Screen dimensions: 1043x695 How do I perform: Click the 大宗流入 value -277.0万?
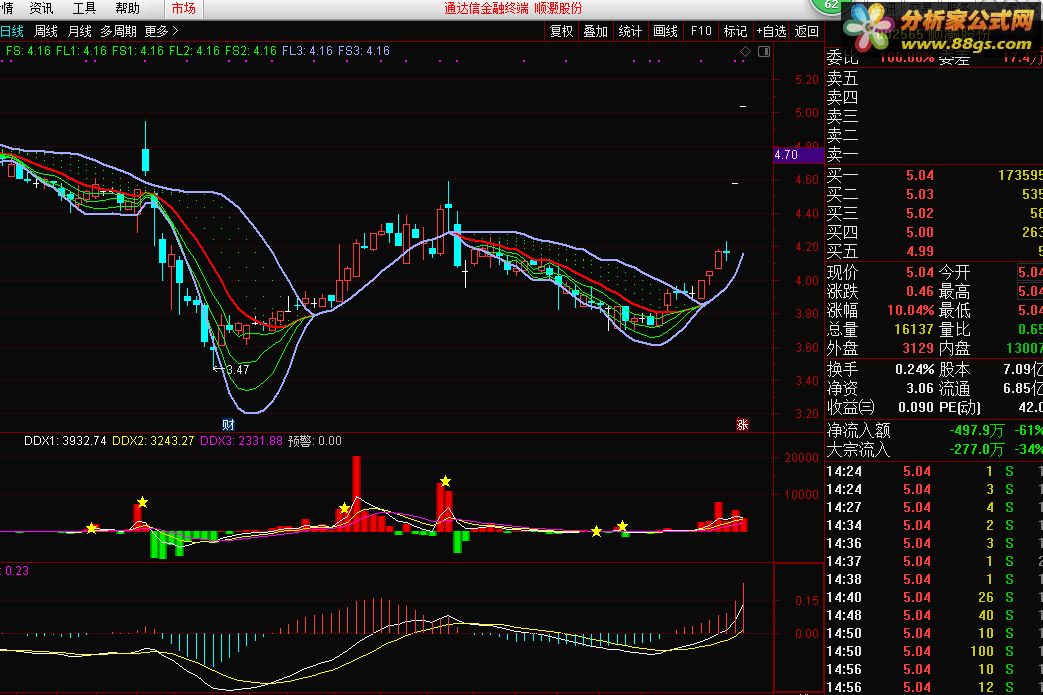pos(976,450)
